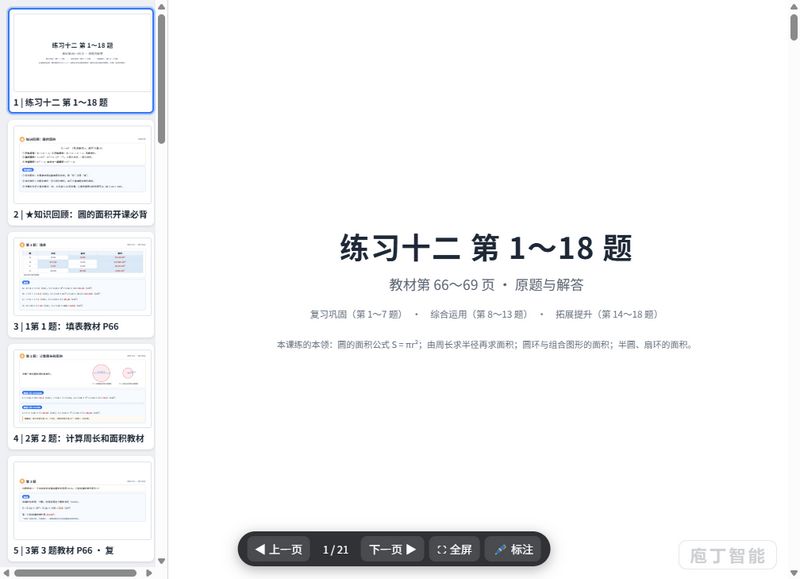Click the text 拓展提升（第14~18题）

click(x=607, y=314)
